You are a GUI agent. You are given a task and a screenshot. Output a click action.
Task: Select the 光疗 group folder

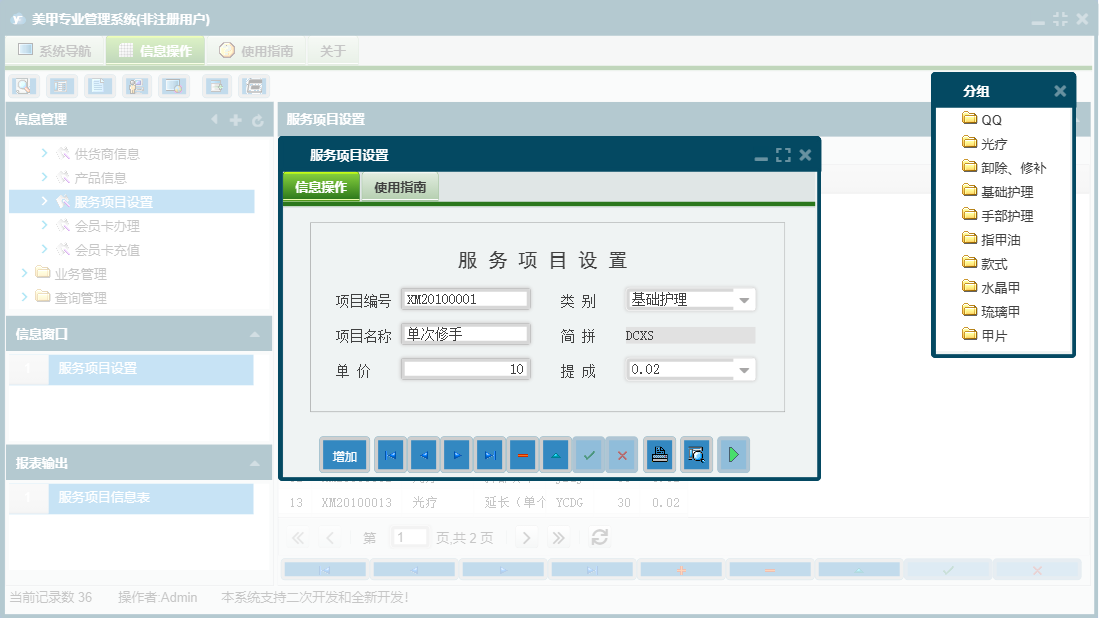pyautogui.click(x=991, y=142)
